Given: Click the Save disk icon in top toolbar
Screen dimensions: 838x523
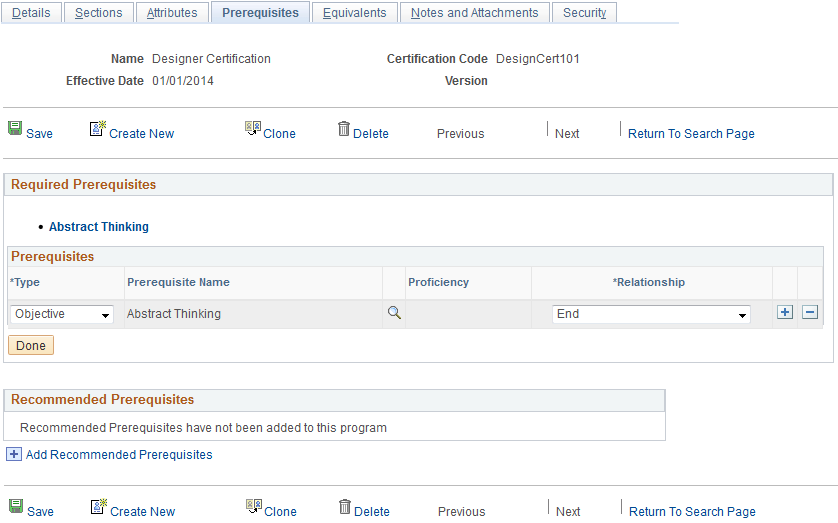Looking at the screenshot, I should point(15,128).
